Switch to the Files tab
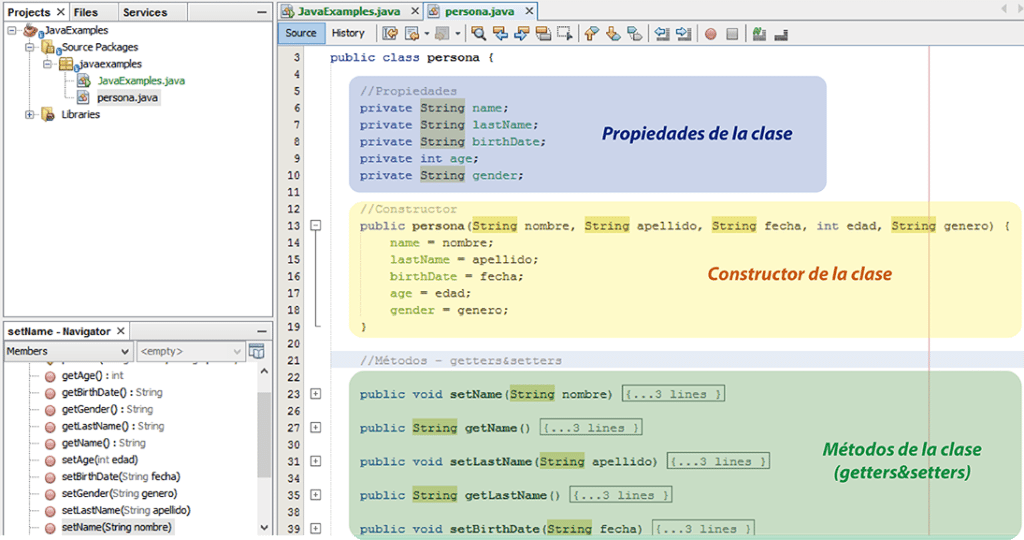Screen dimensions: 1024x540 point(86,12)
